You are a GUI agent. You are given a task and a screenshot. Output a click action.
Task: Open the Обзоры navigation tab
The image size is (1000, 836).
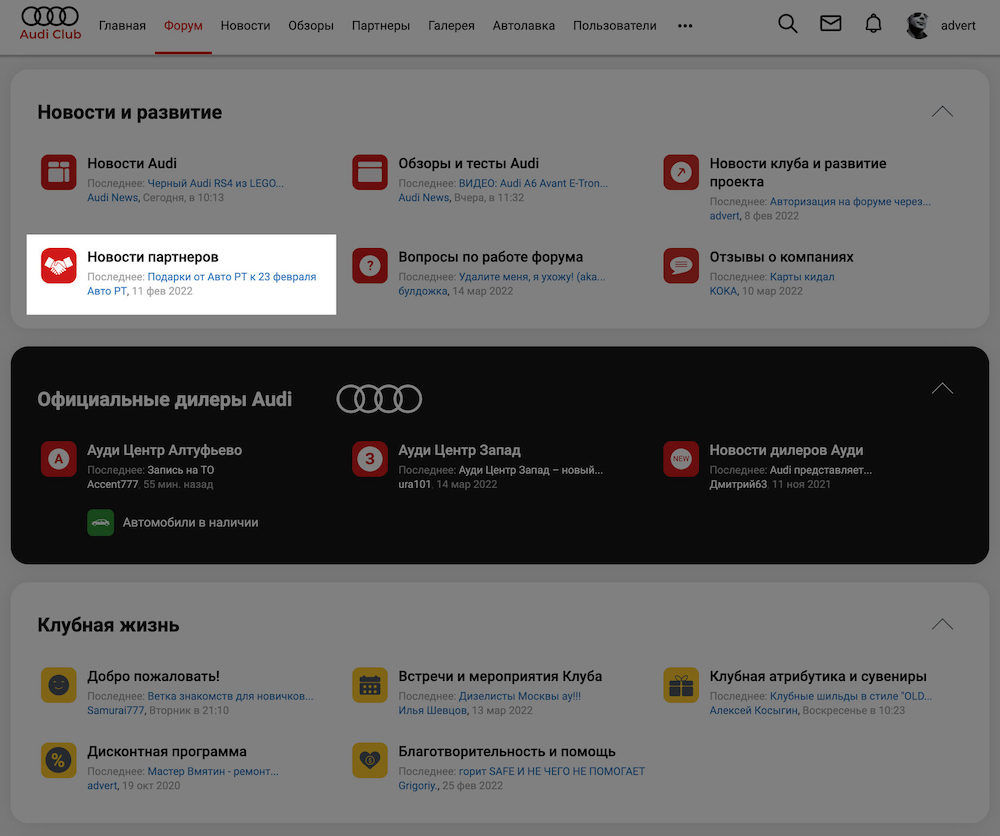(311, 26)
